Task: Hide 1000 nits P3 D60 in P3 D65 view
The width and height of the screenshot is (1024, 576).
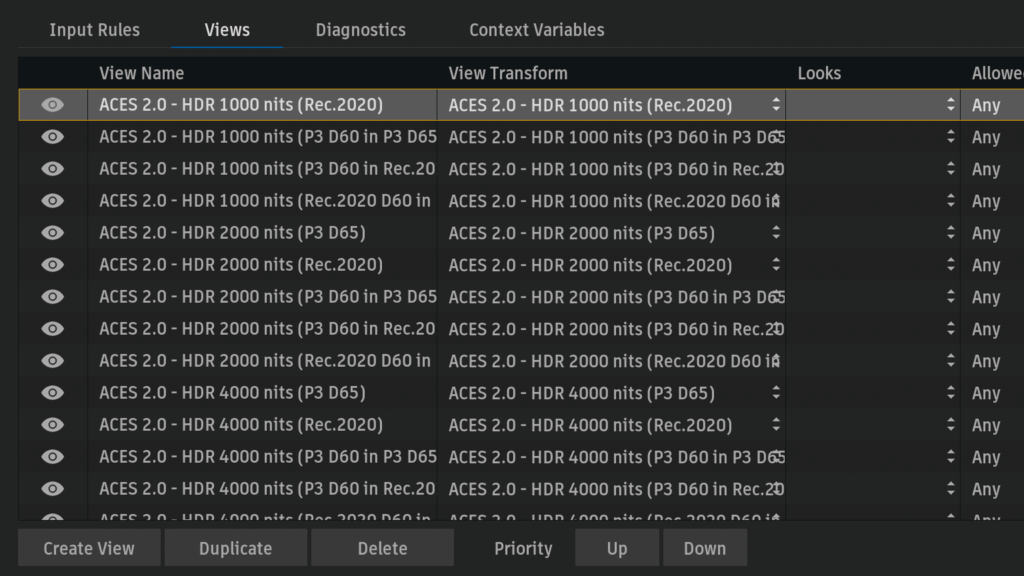Action: 52,136
